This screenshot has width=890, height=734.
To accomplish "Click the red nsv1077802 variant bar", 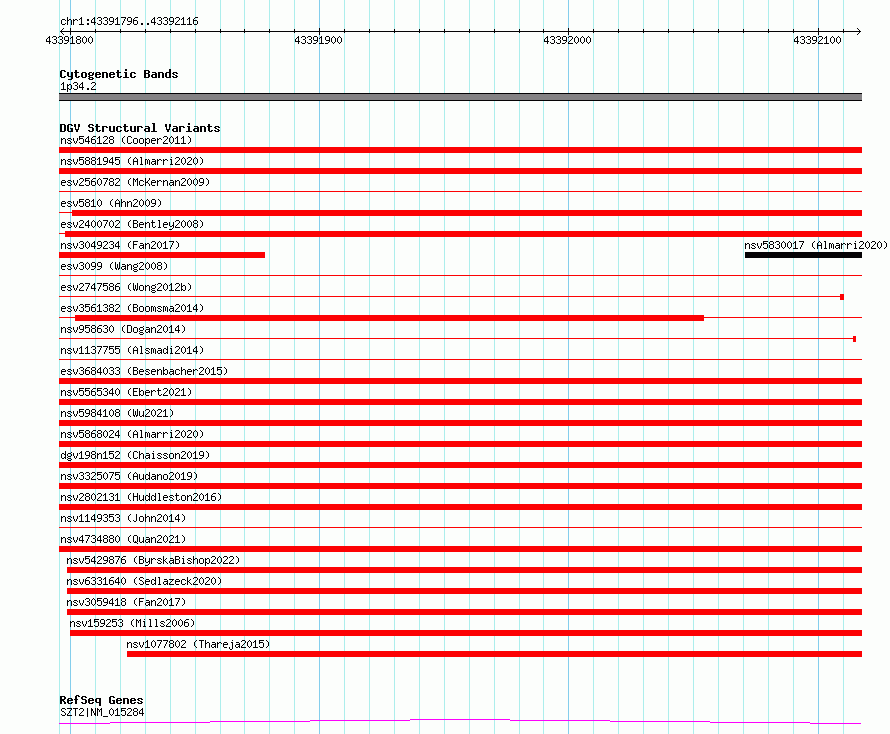I will pos(494,654).
